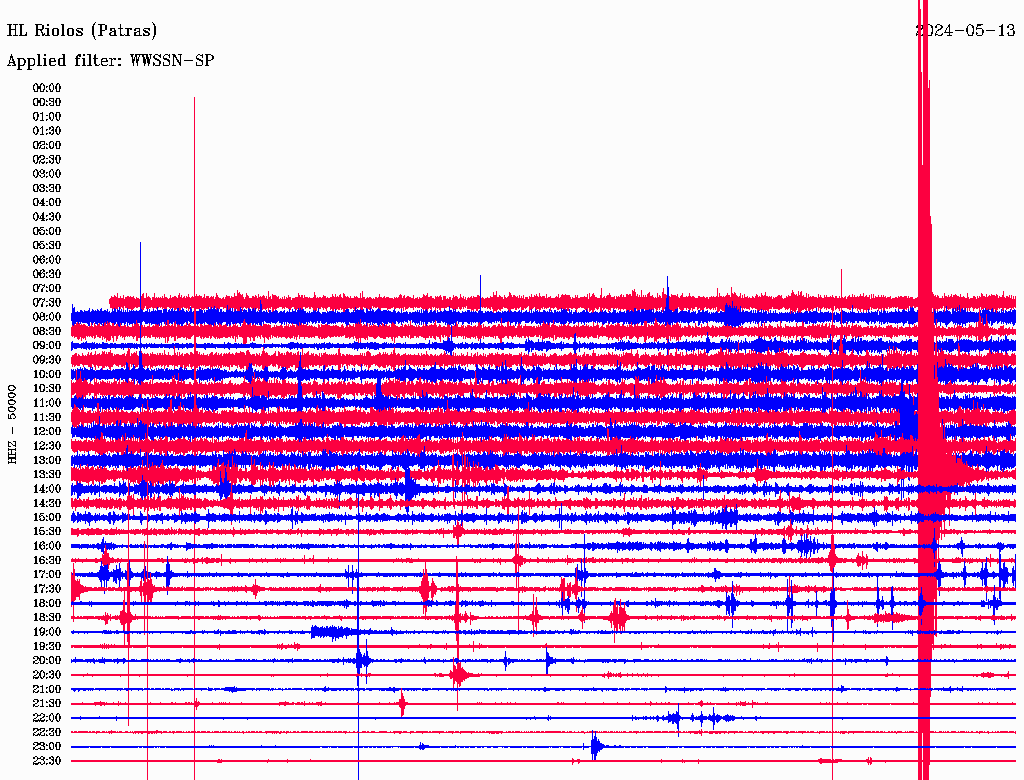Select the 12:00 time label

[47, 432]
